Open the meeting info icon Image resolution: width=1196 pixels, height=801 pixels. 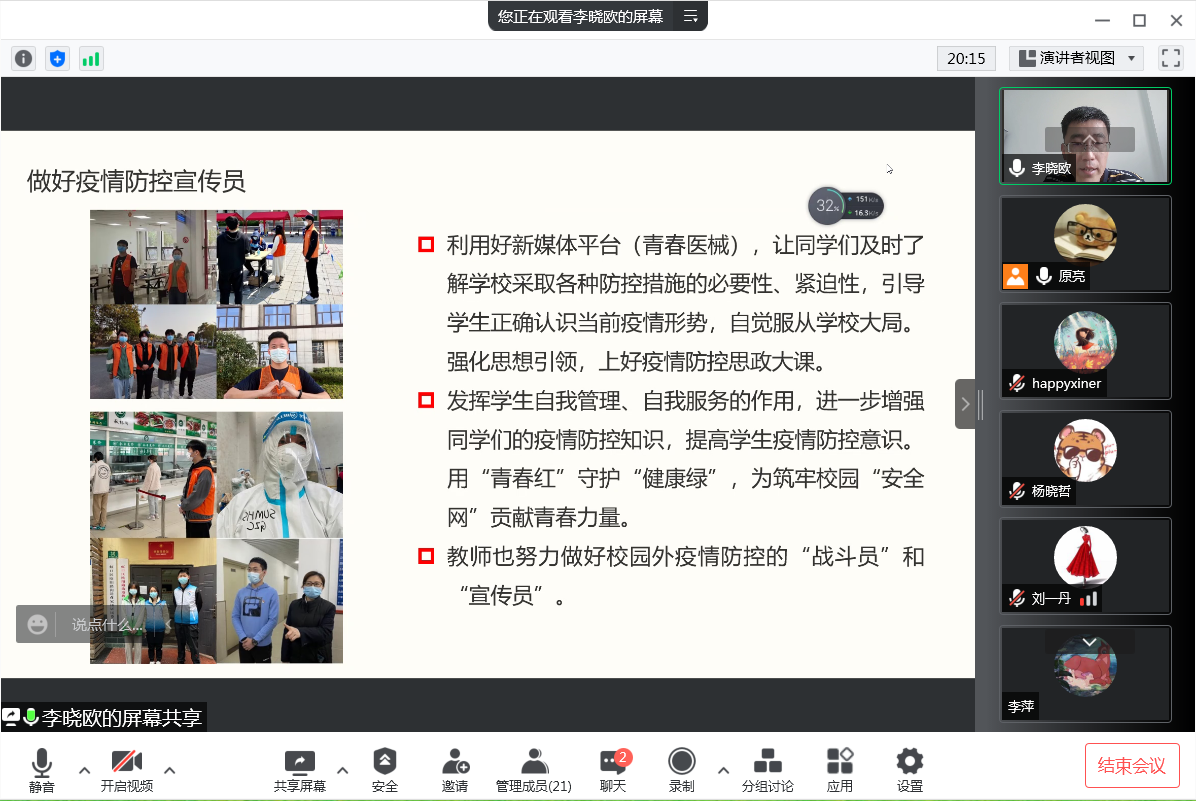pyautogui.click(x=24, y=59)
